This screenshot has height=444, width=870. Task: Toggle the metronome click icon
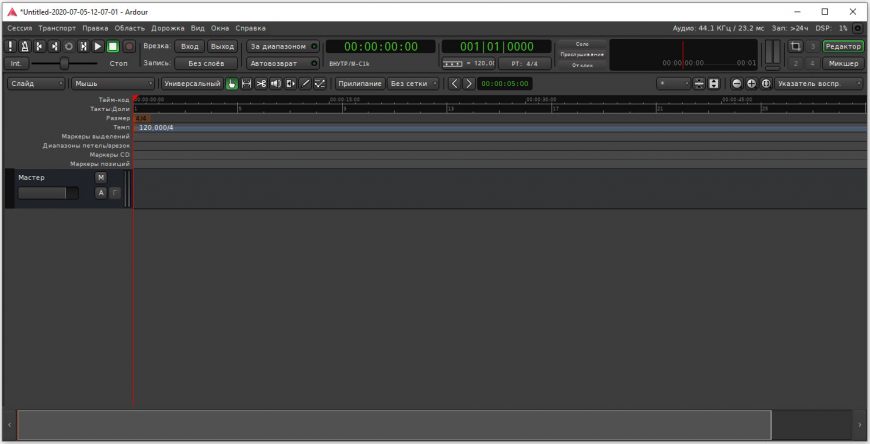[26, 46]
